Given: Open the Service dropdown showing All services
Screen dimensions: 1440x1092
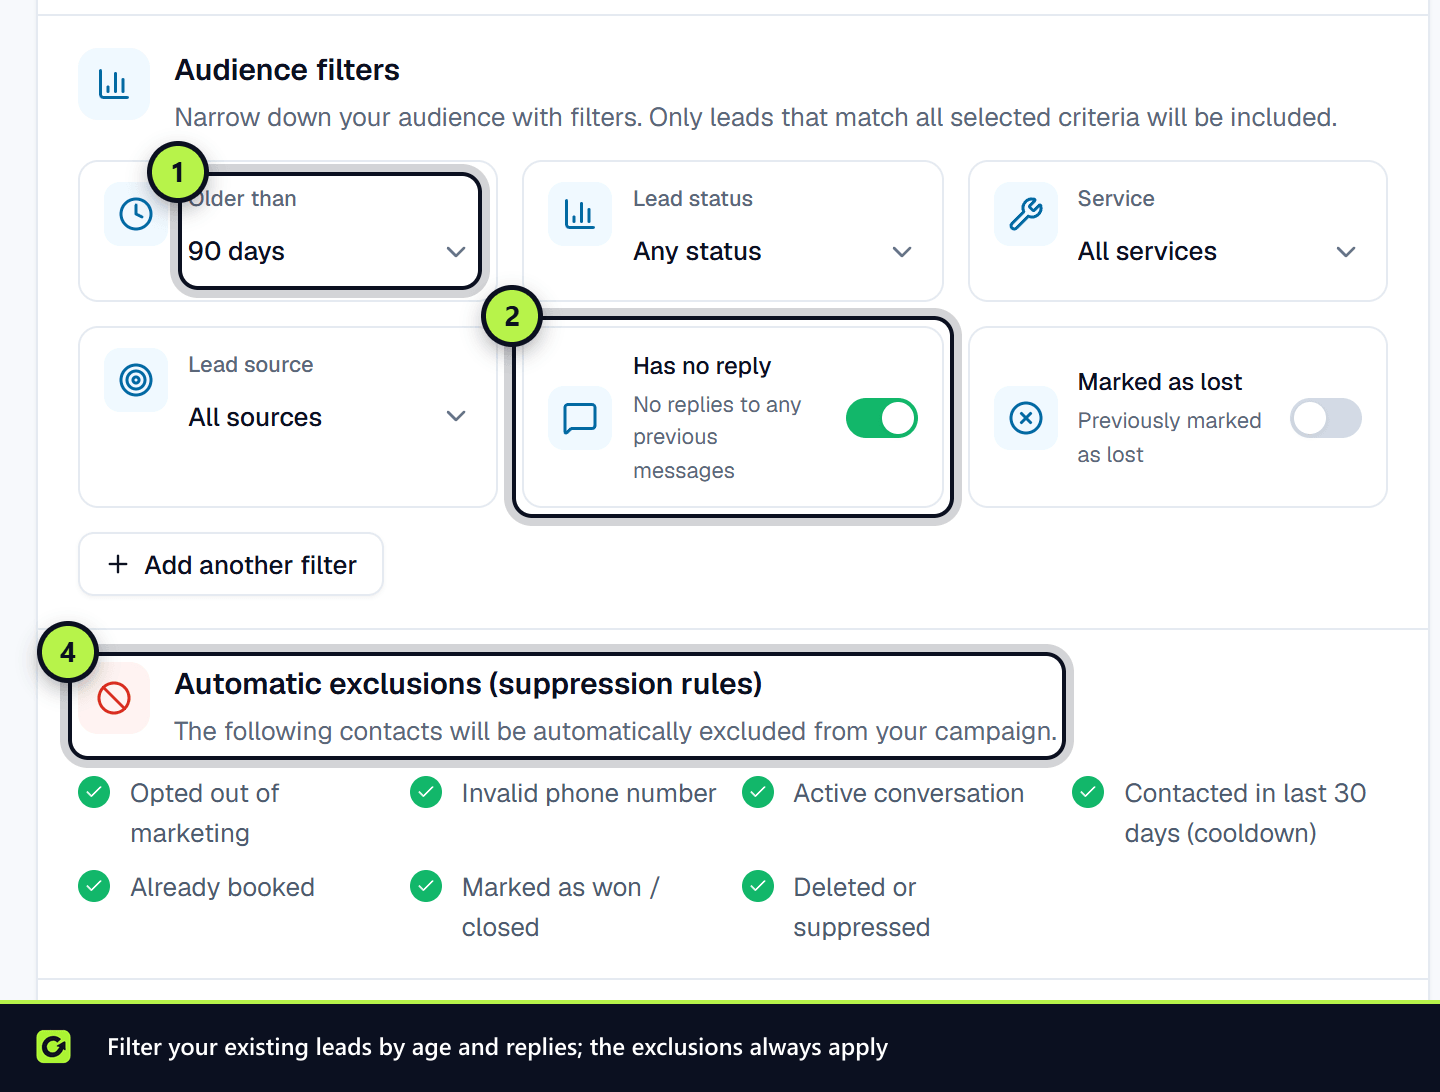Looking at the screenshot, I should 1217,251.
